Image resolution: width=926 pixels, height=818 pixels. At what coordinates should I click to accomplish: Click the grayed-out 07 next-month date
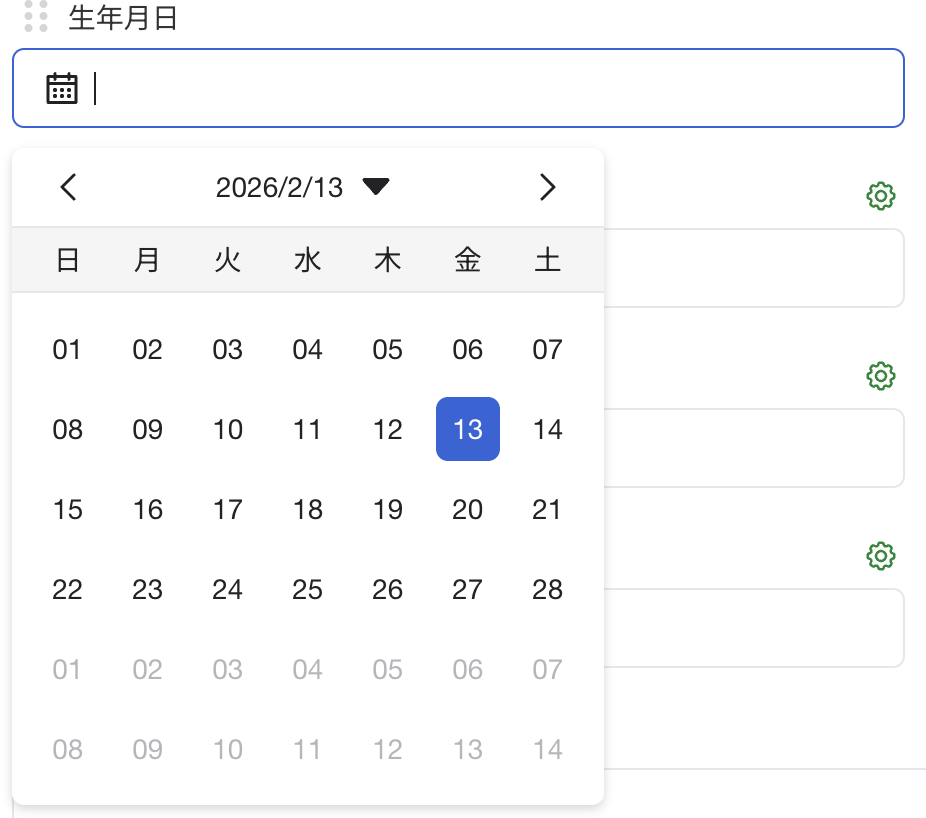pos(547,669)
